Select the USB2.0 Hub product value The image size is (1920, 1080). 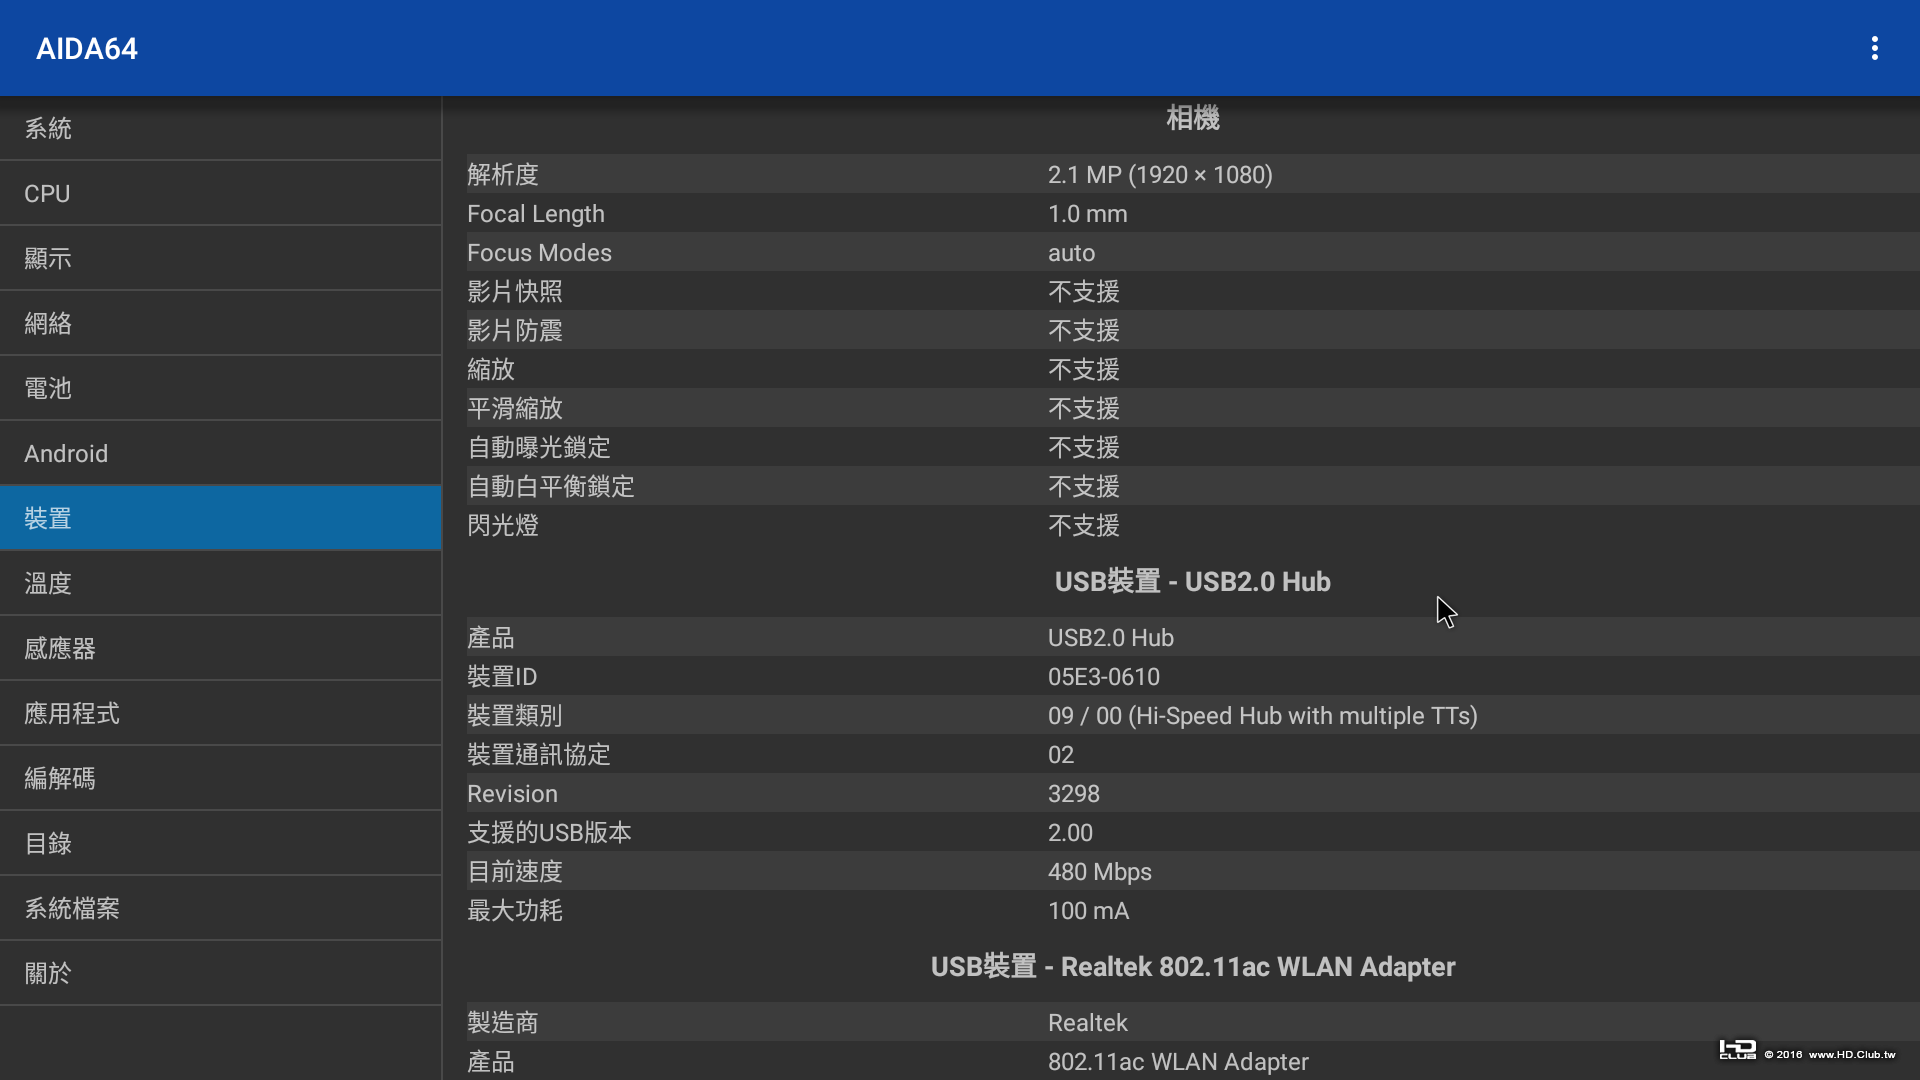coord(1111,637)
